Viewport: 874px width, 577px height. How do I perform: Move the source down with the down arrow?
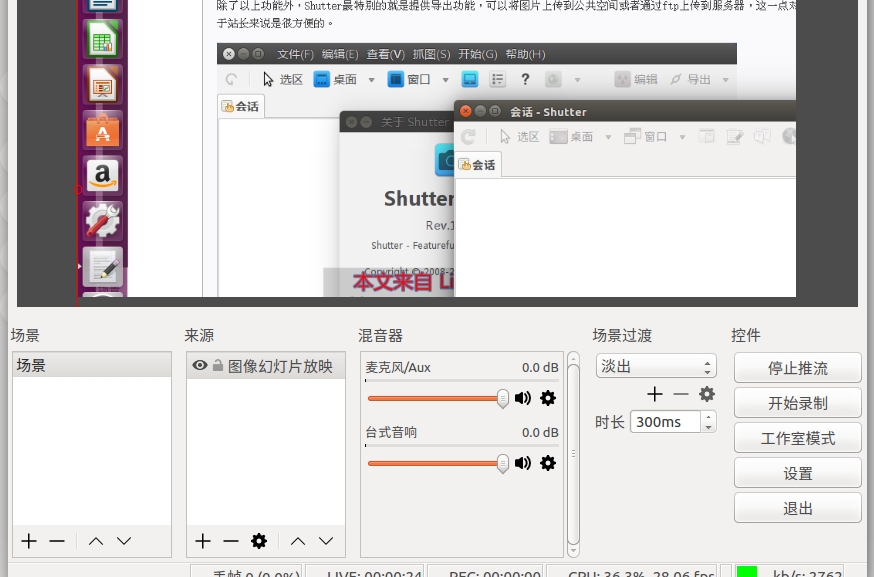pyautogui.click(x=326, y=541)
